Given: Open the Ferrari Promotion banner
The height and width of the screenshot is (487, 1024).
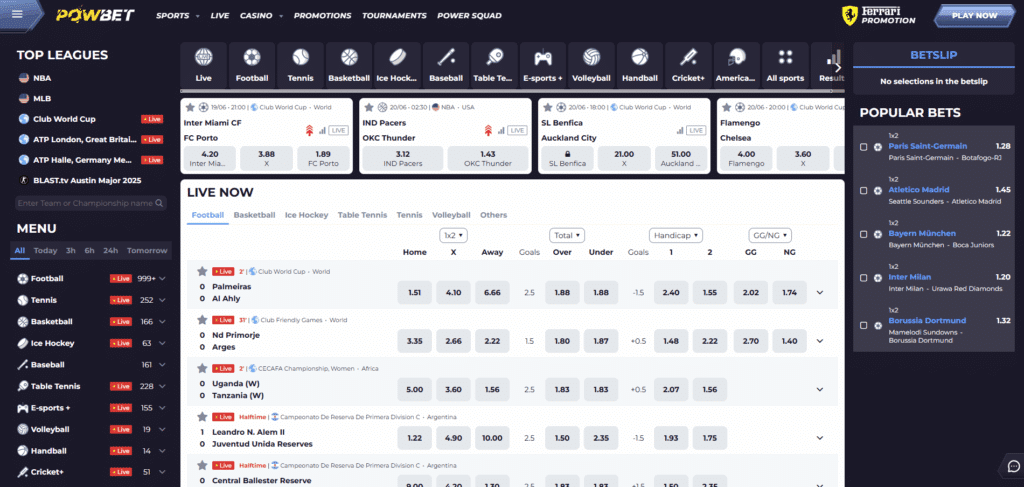Looking at the screenshot, I should pos(879,16).
